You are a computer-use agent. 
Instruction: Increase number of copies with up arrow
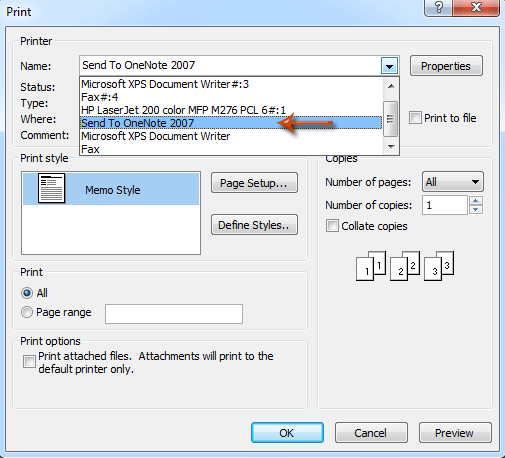tap(476, 200)
